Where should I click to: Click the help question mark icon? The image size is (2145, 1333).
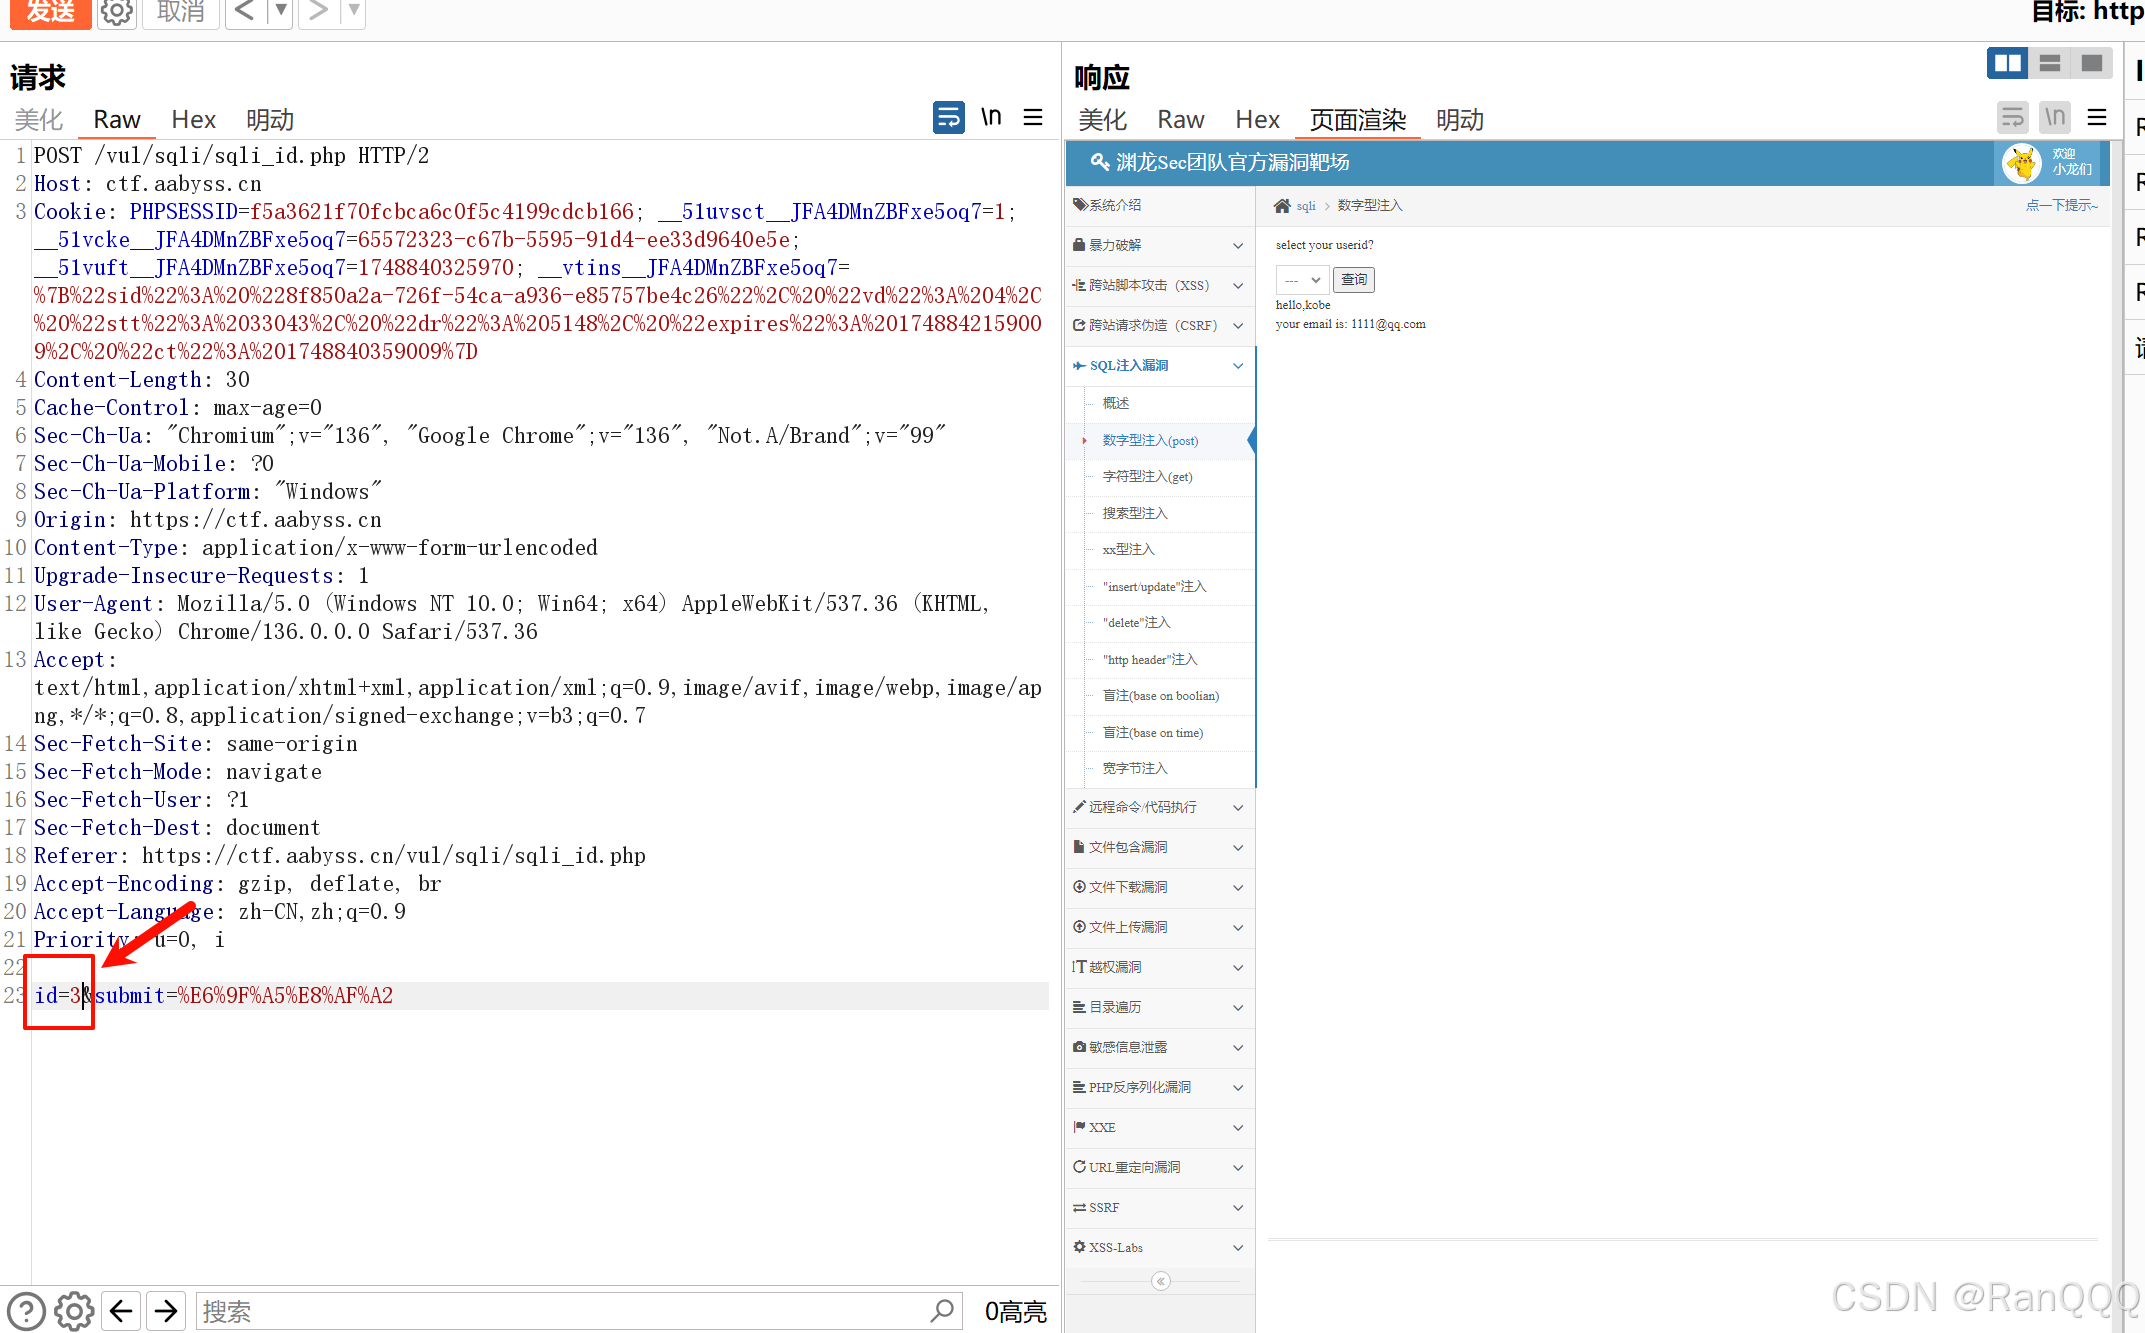click(26, 1310)
